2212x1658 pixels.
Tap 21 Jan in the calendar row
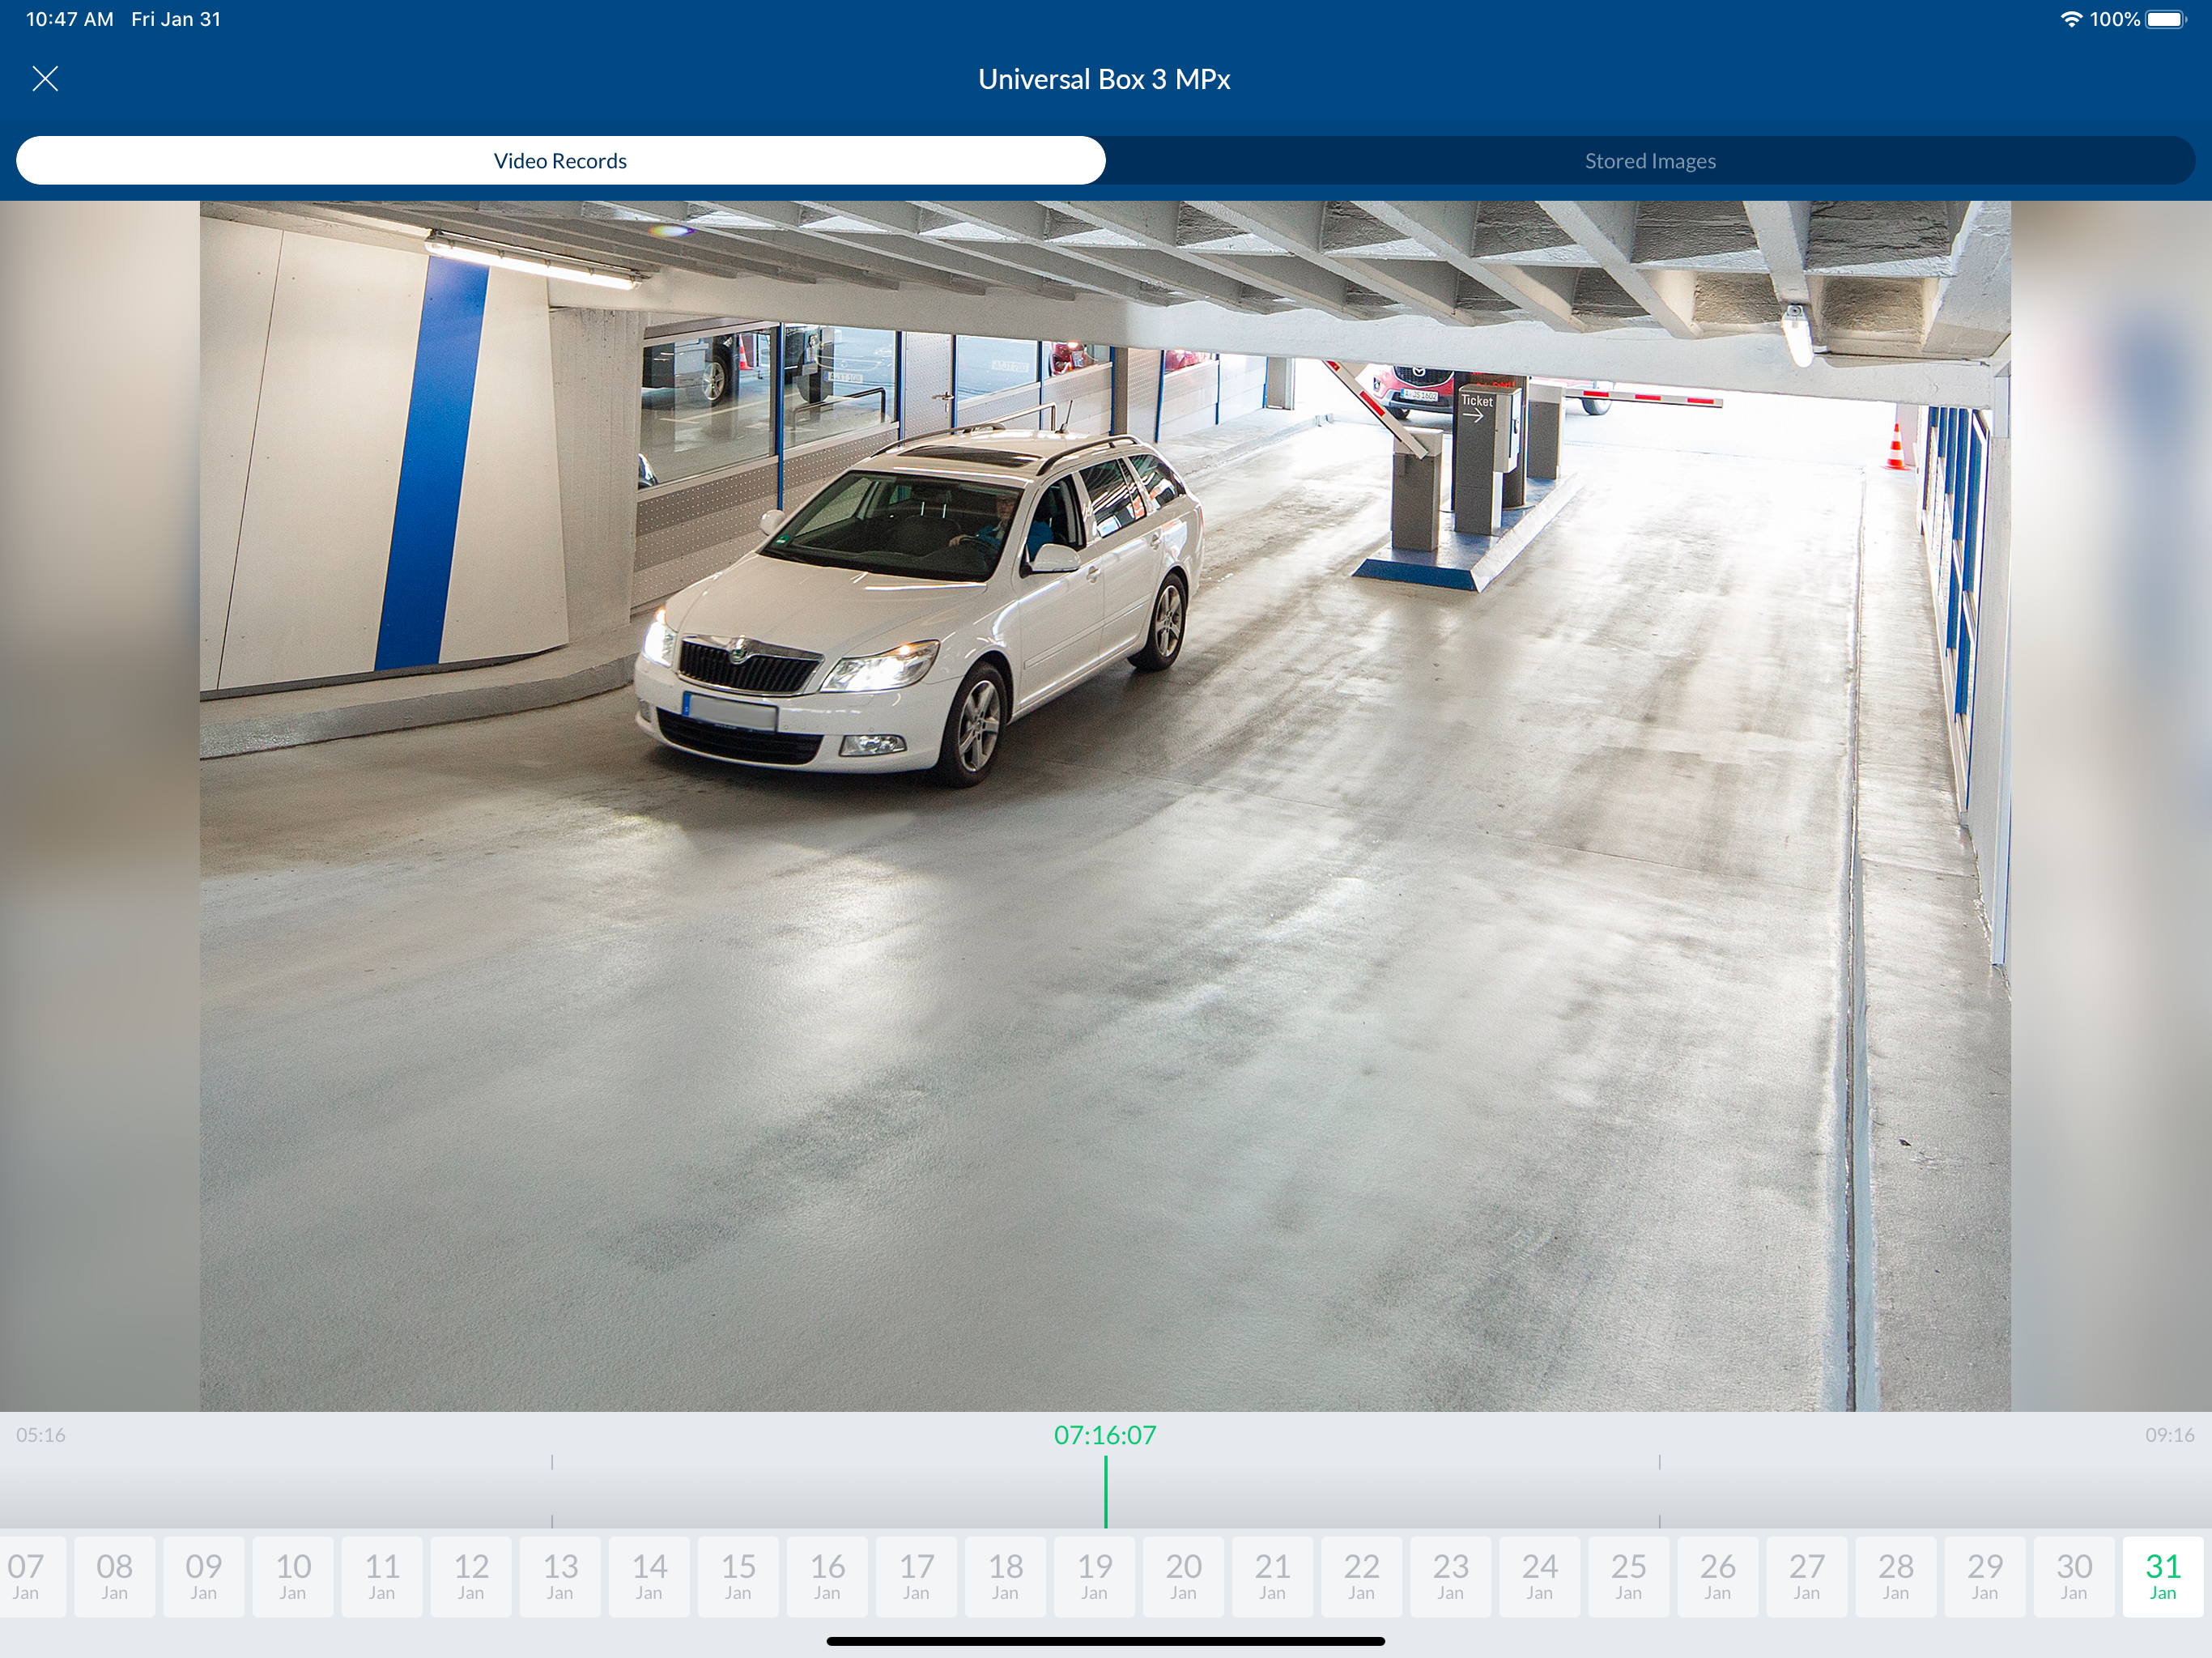point(1272,1576)
